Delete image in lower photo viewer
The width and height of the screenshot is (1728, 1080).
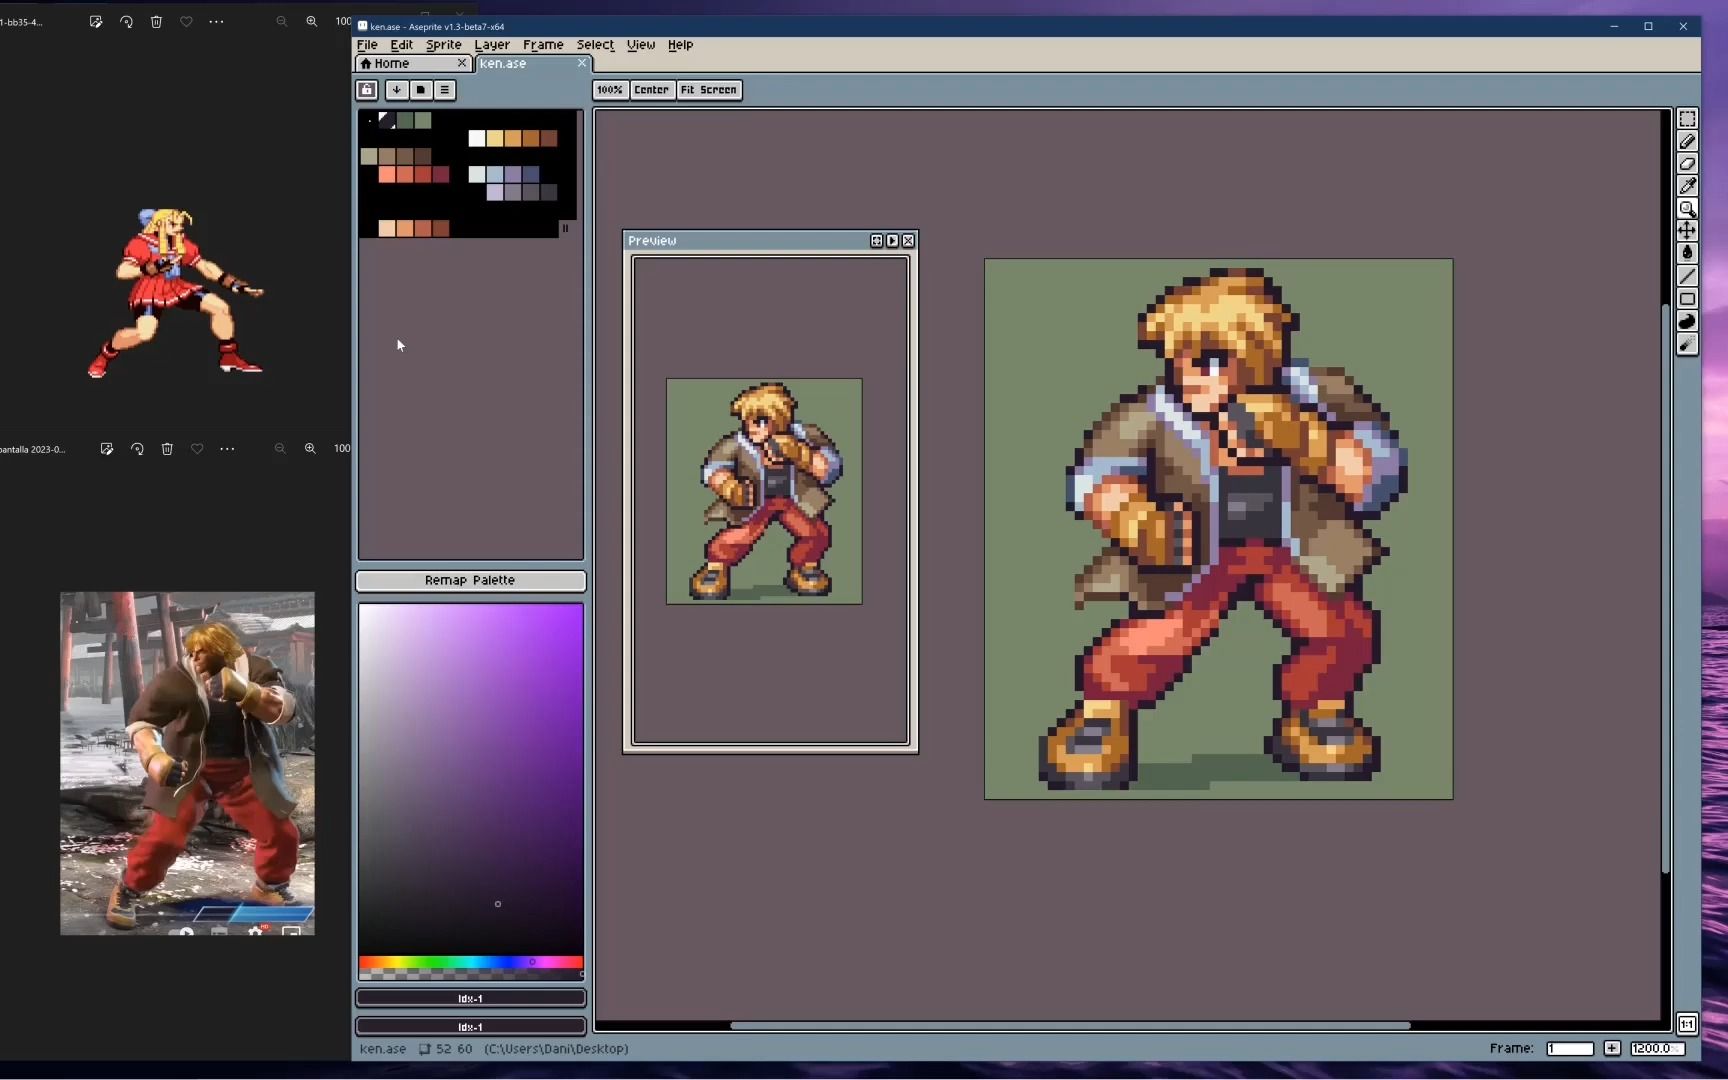point(167,449)
